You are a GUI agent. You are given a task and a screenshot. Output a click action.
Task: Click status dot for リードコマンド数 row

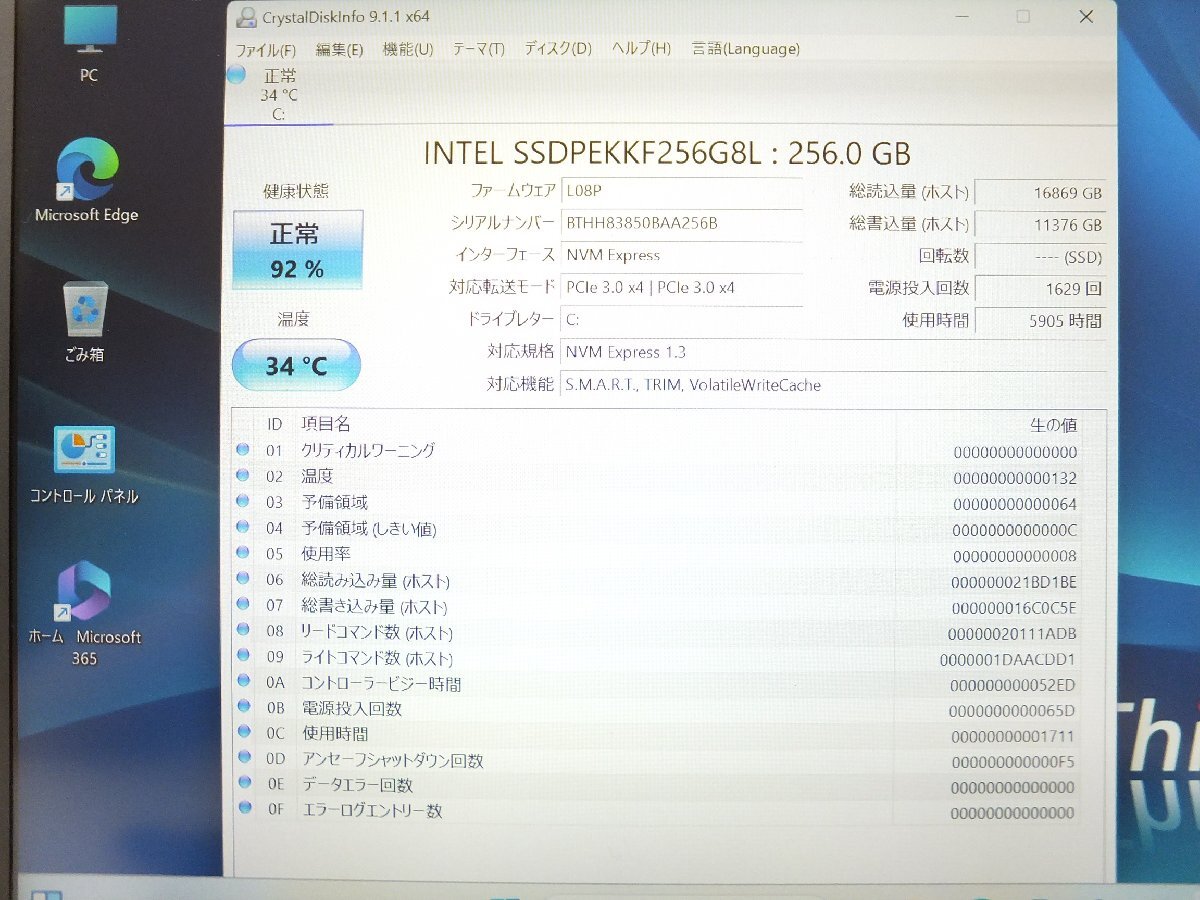click(x=242, y=631)
